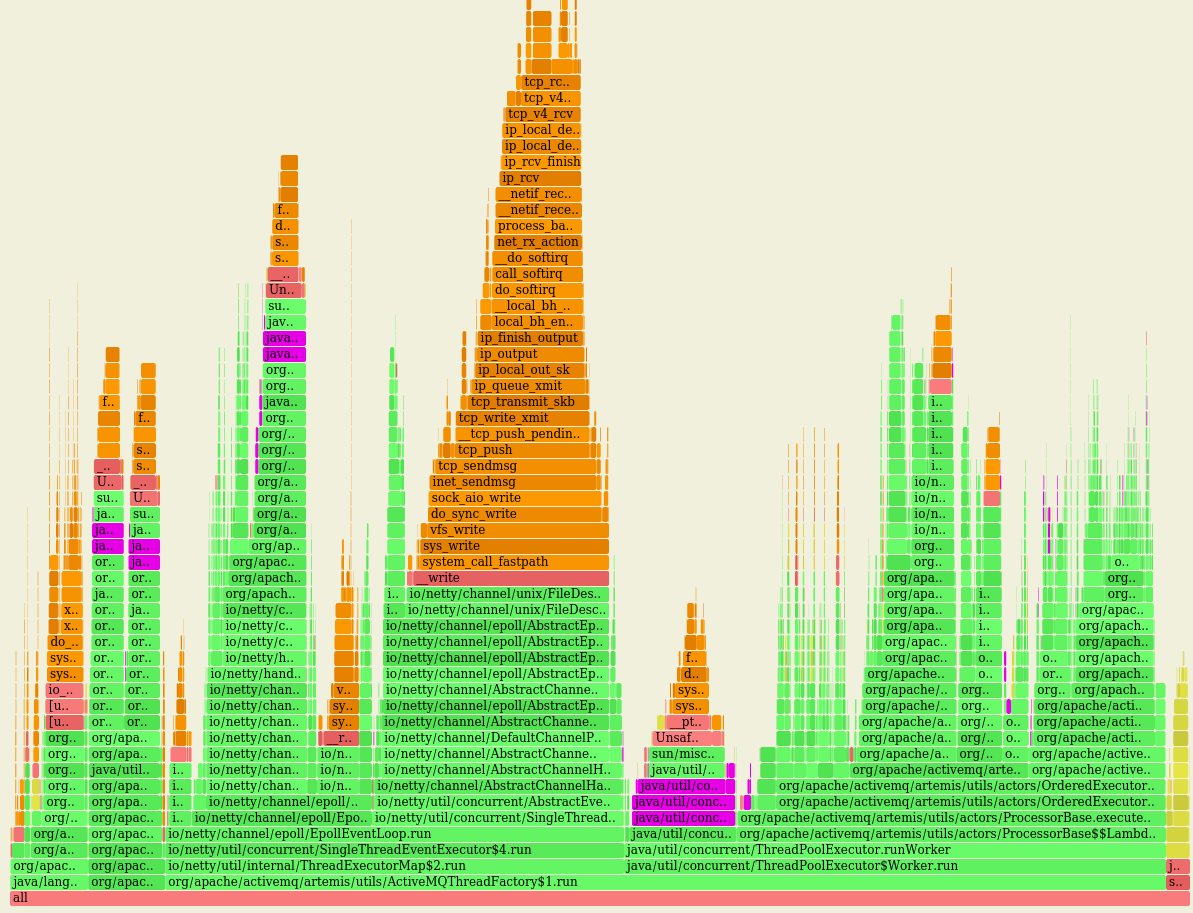Viewport: 1193px width, 913px height.
Task: Zoom into the sys_write frame
Action: click(514, 546)
